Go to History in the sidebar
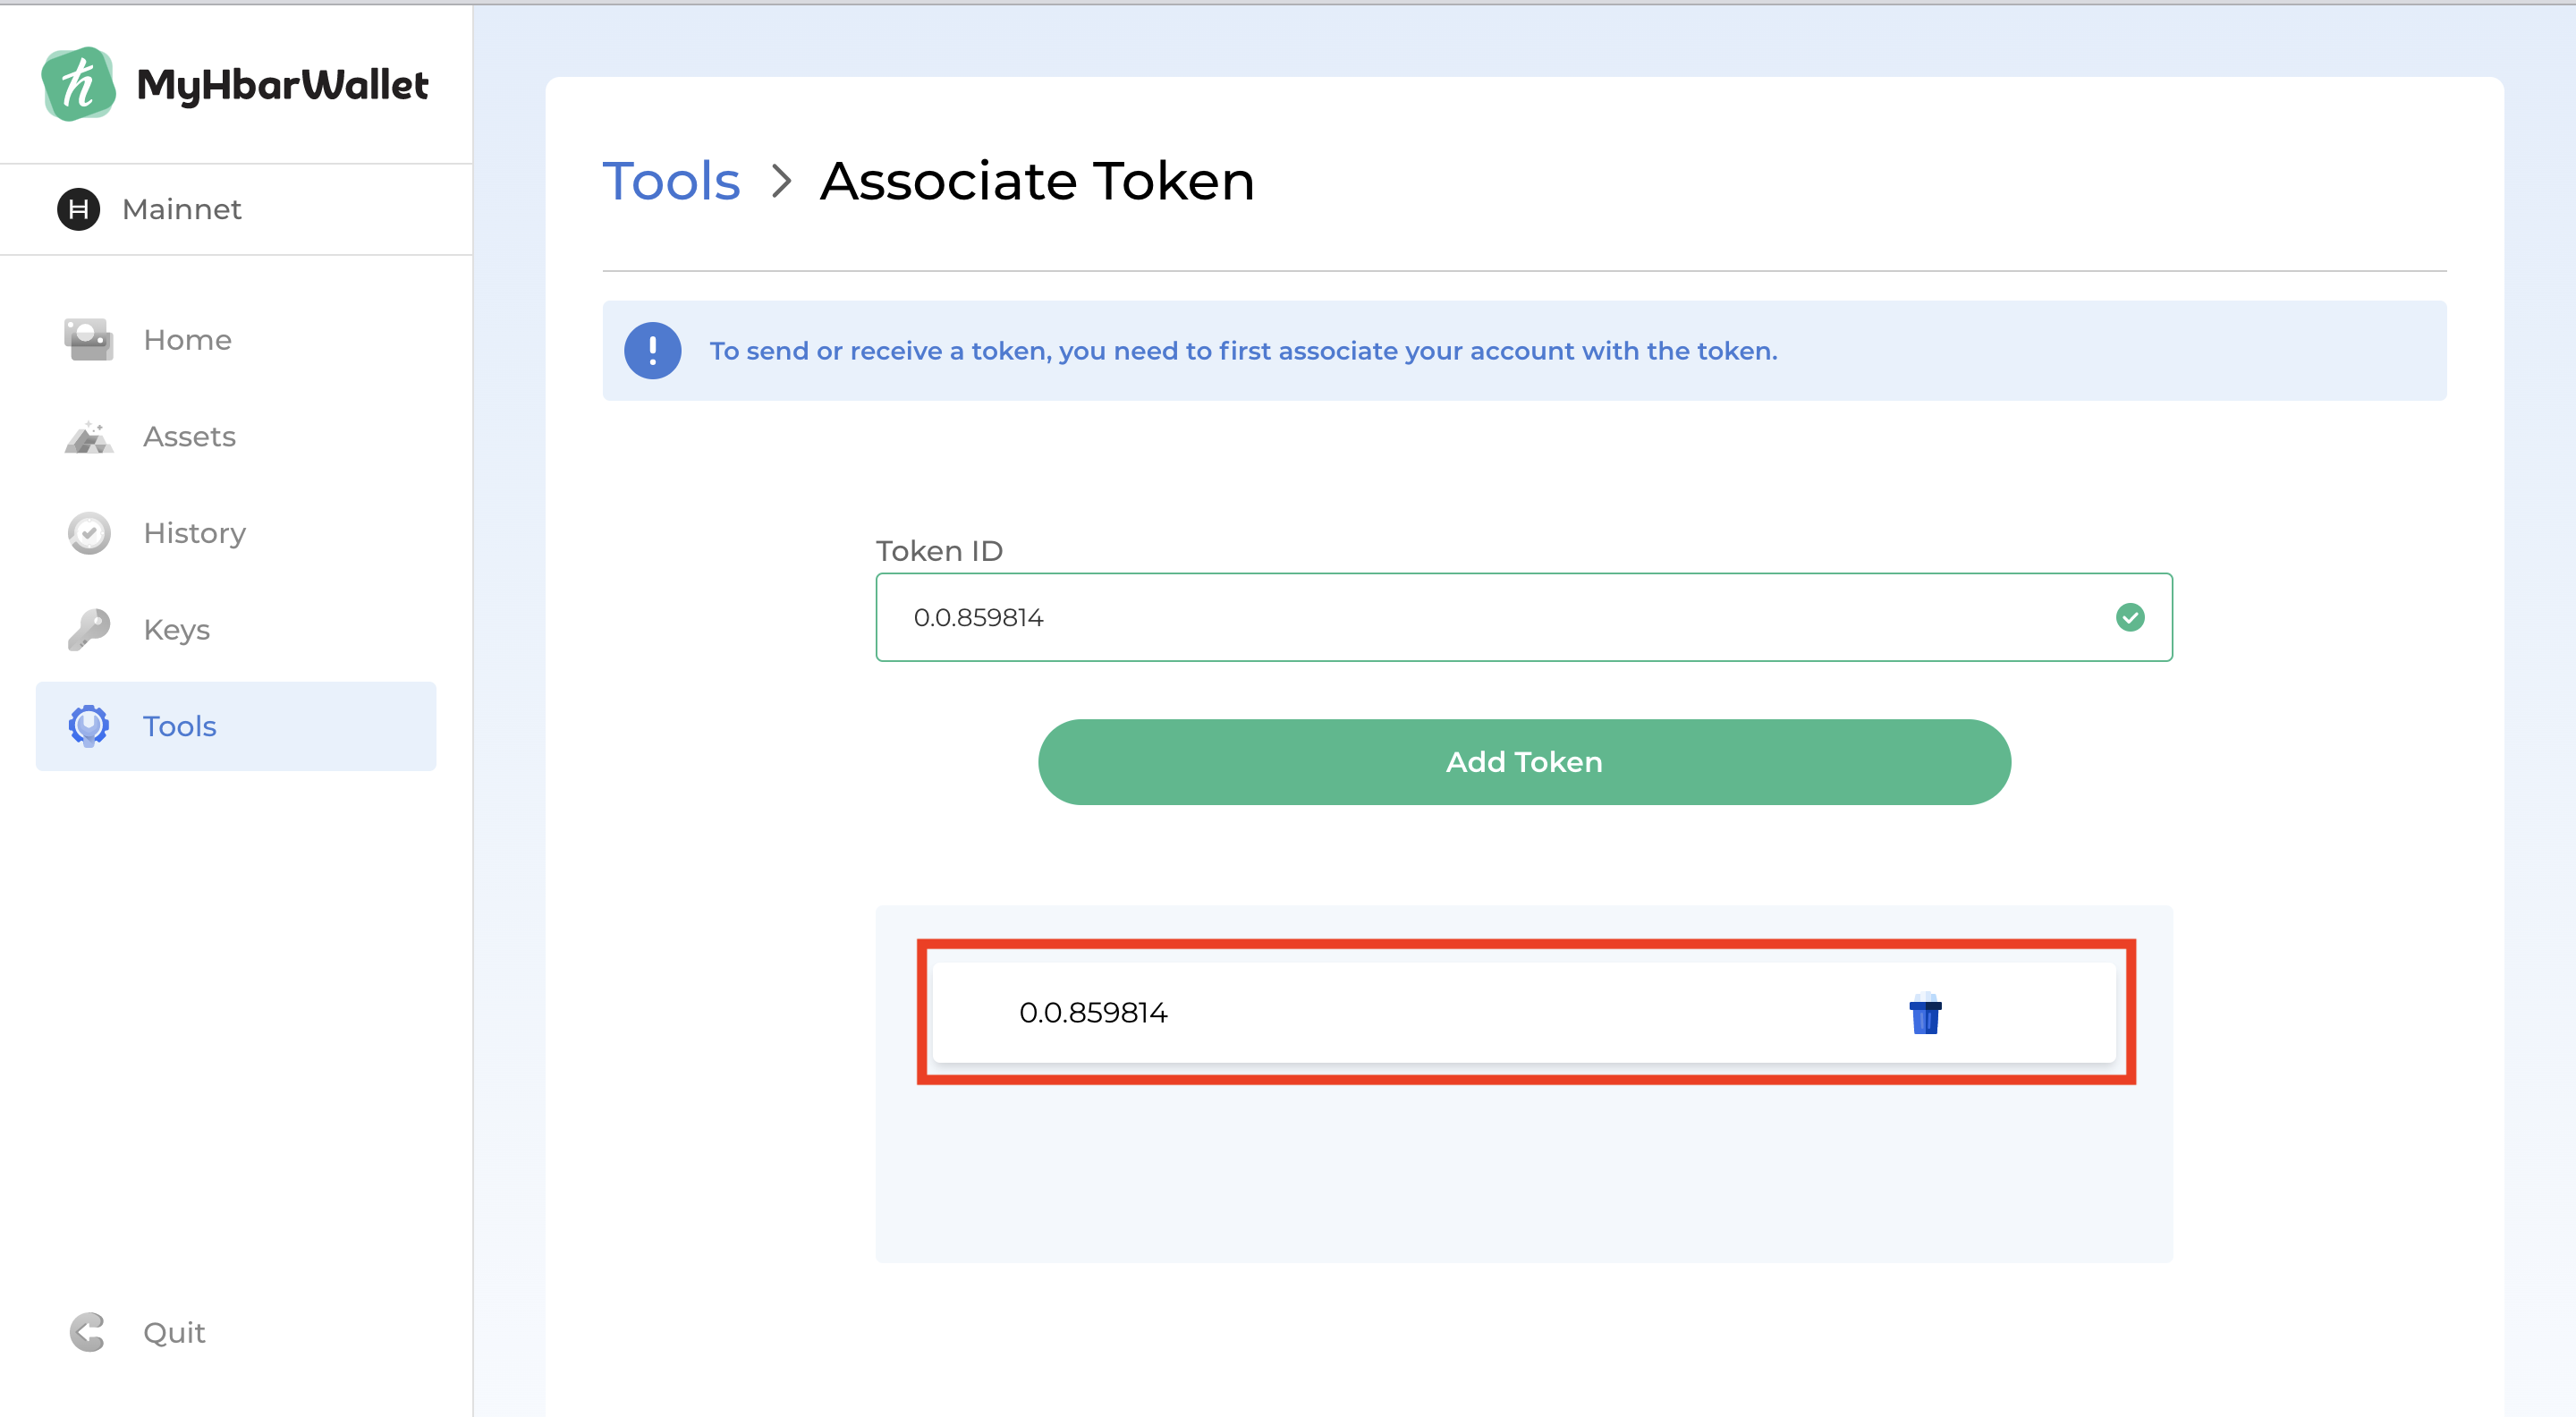 194,533
